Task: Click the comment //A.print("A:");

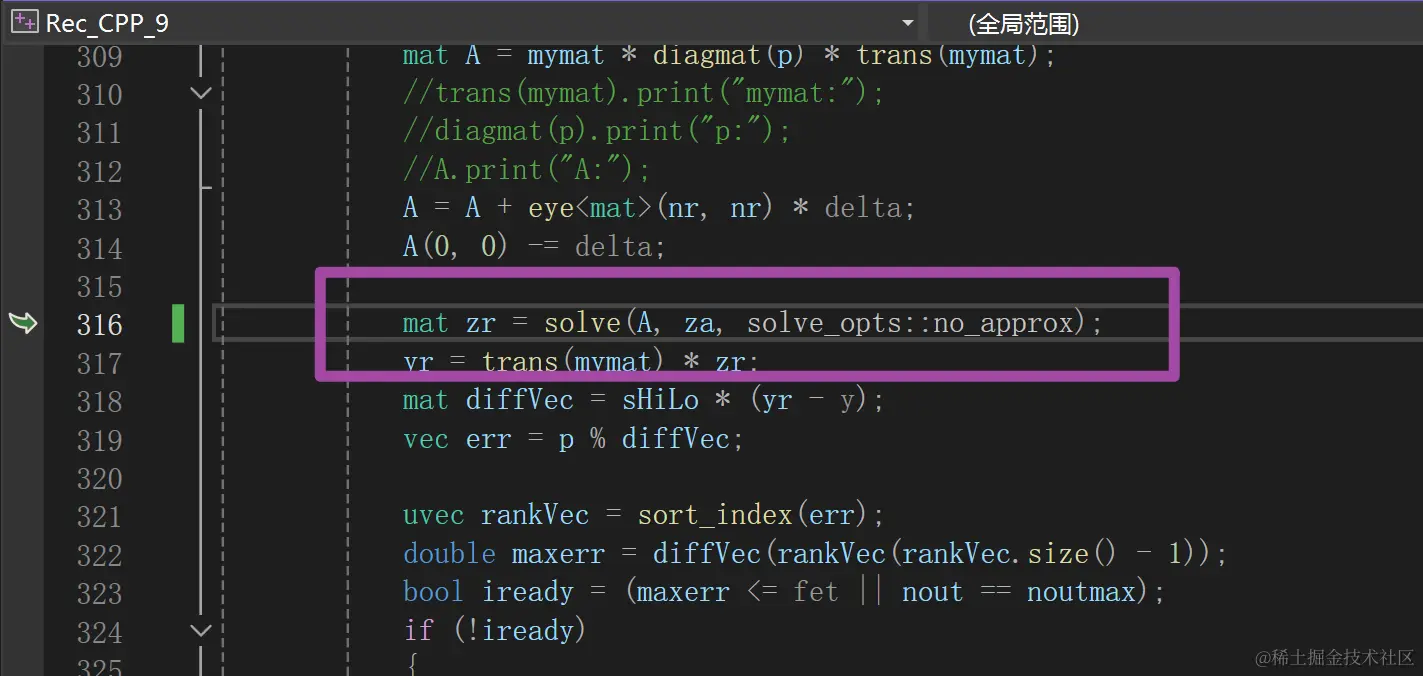Action: [x=527, y=170]
